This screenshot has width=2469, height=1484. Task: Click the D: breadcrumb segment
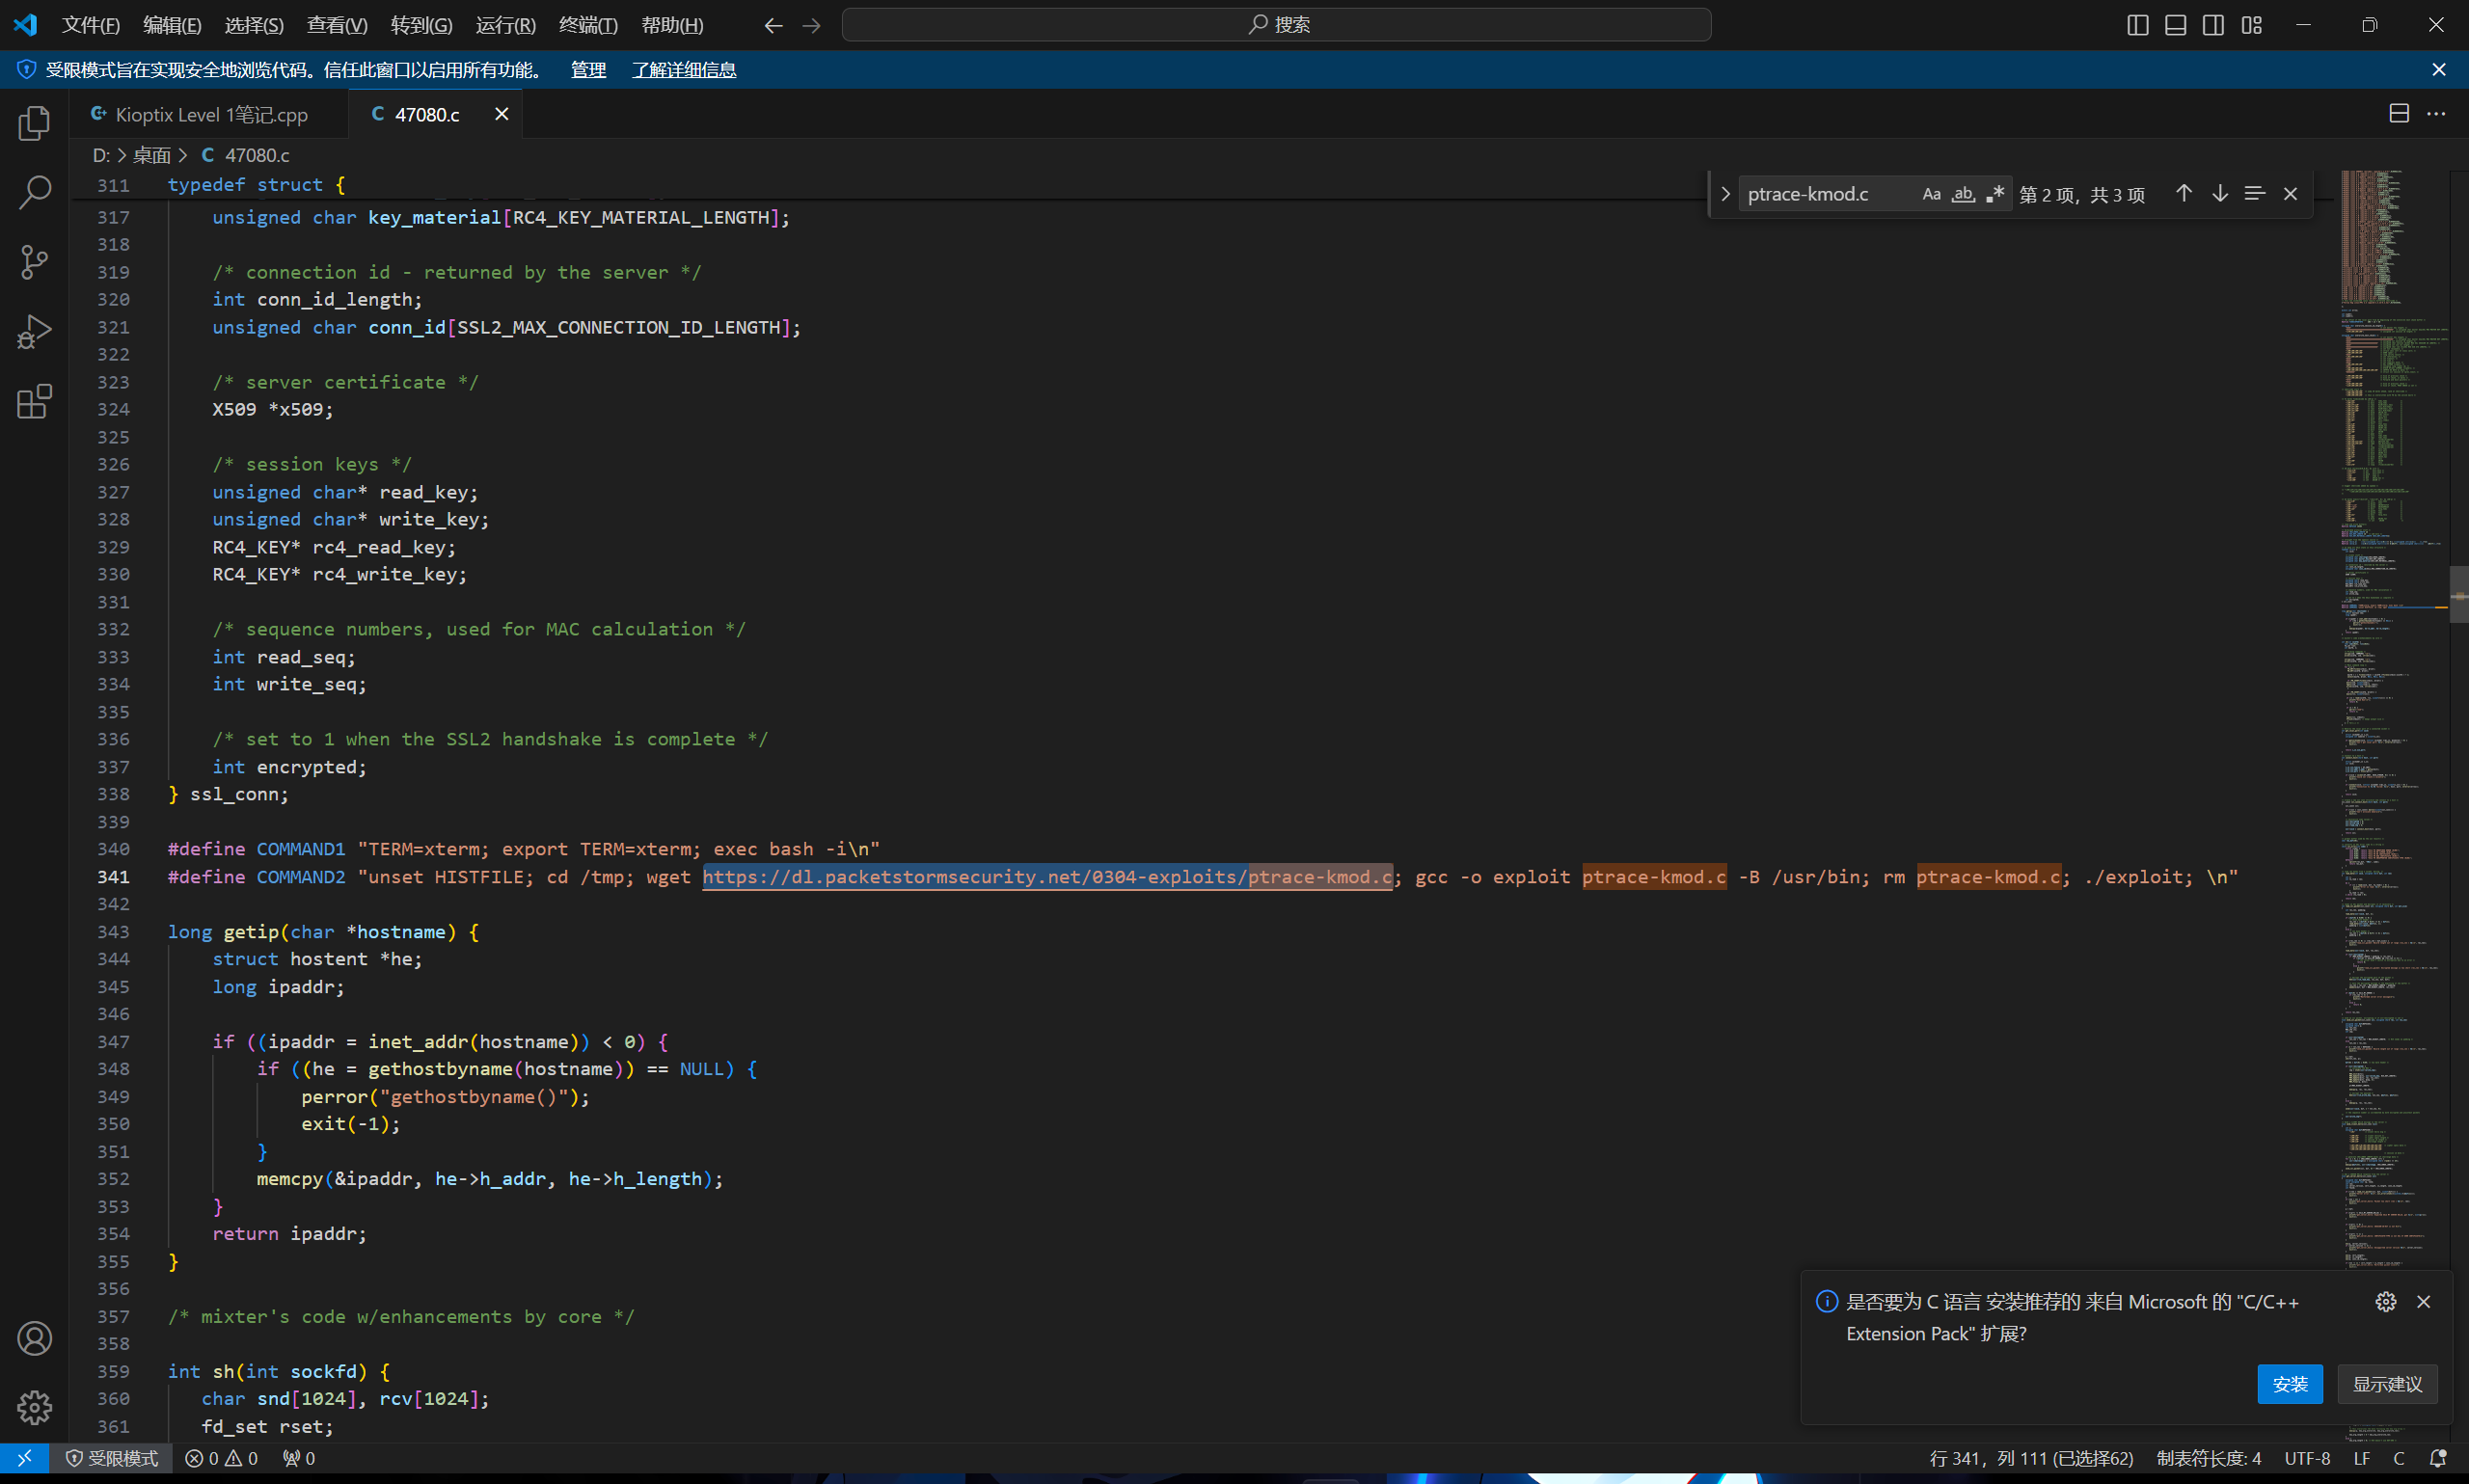[101, 155]
